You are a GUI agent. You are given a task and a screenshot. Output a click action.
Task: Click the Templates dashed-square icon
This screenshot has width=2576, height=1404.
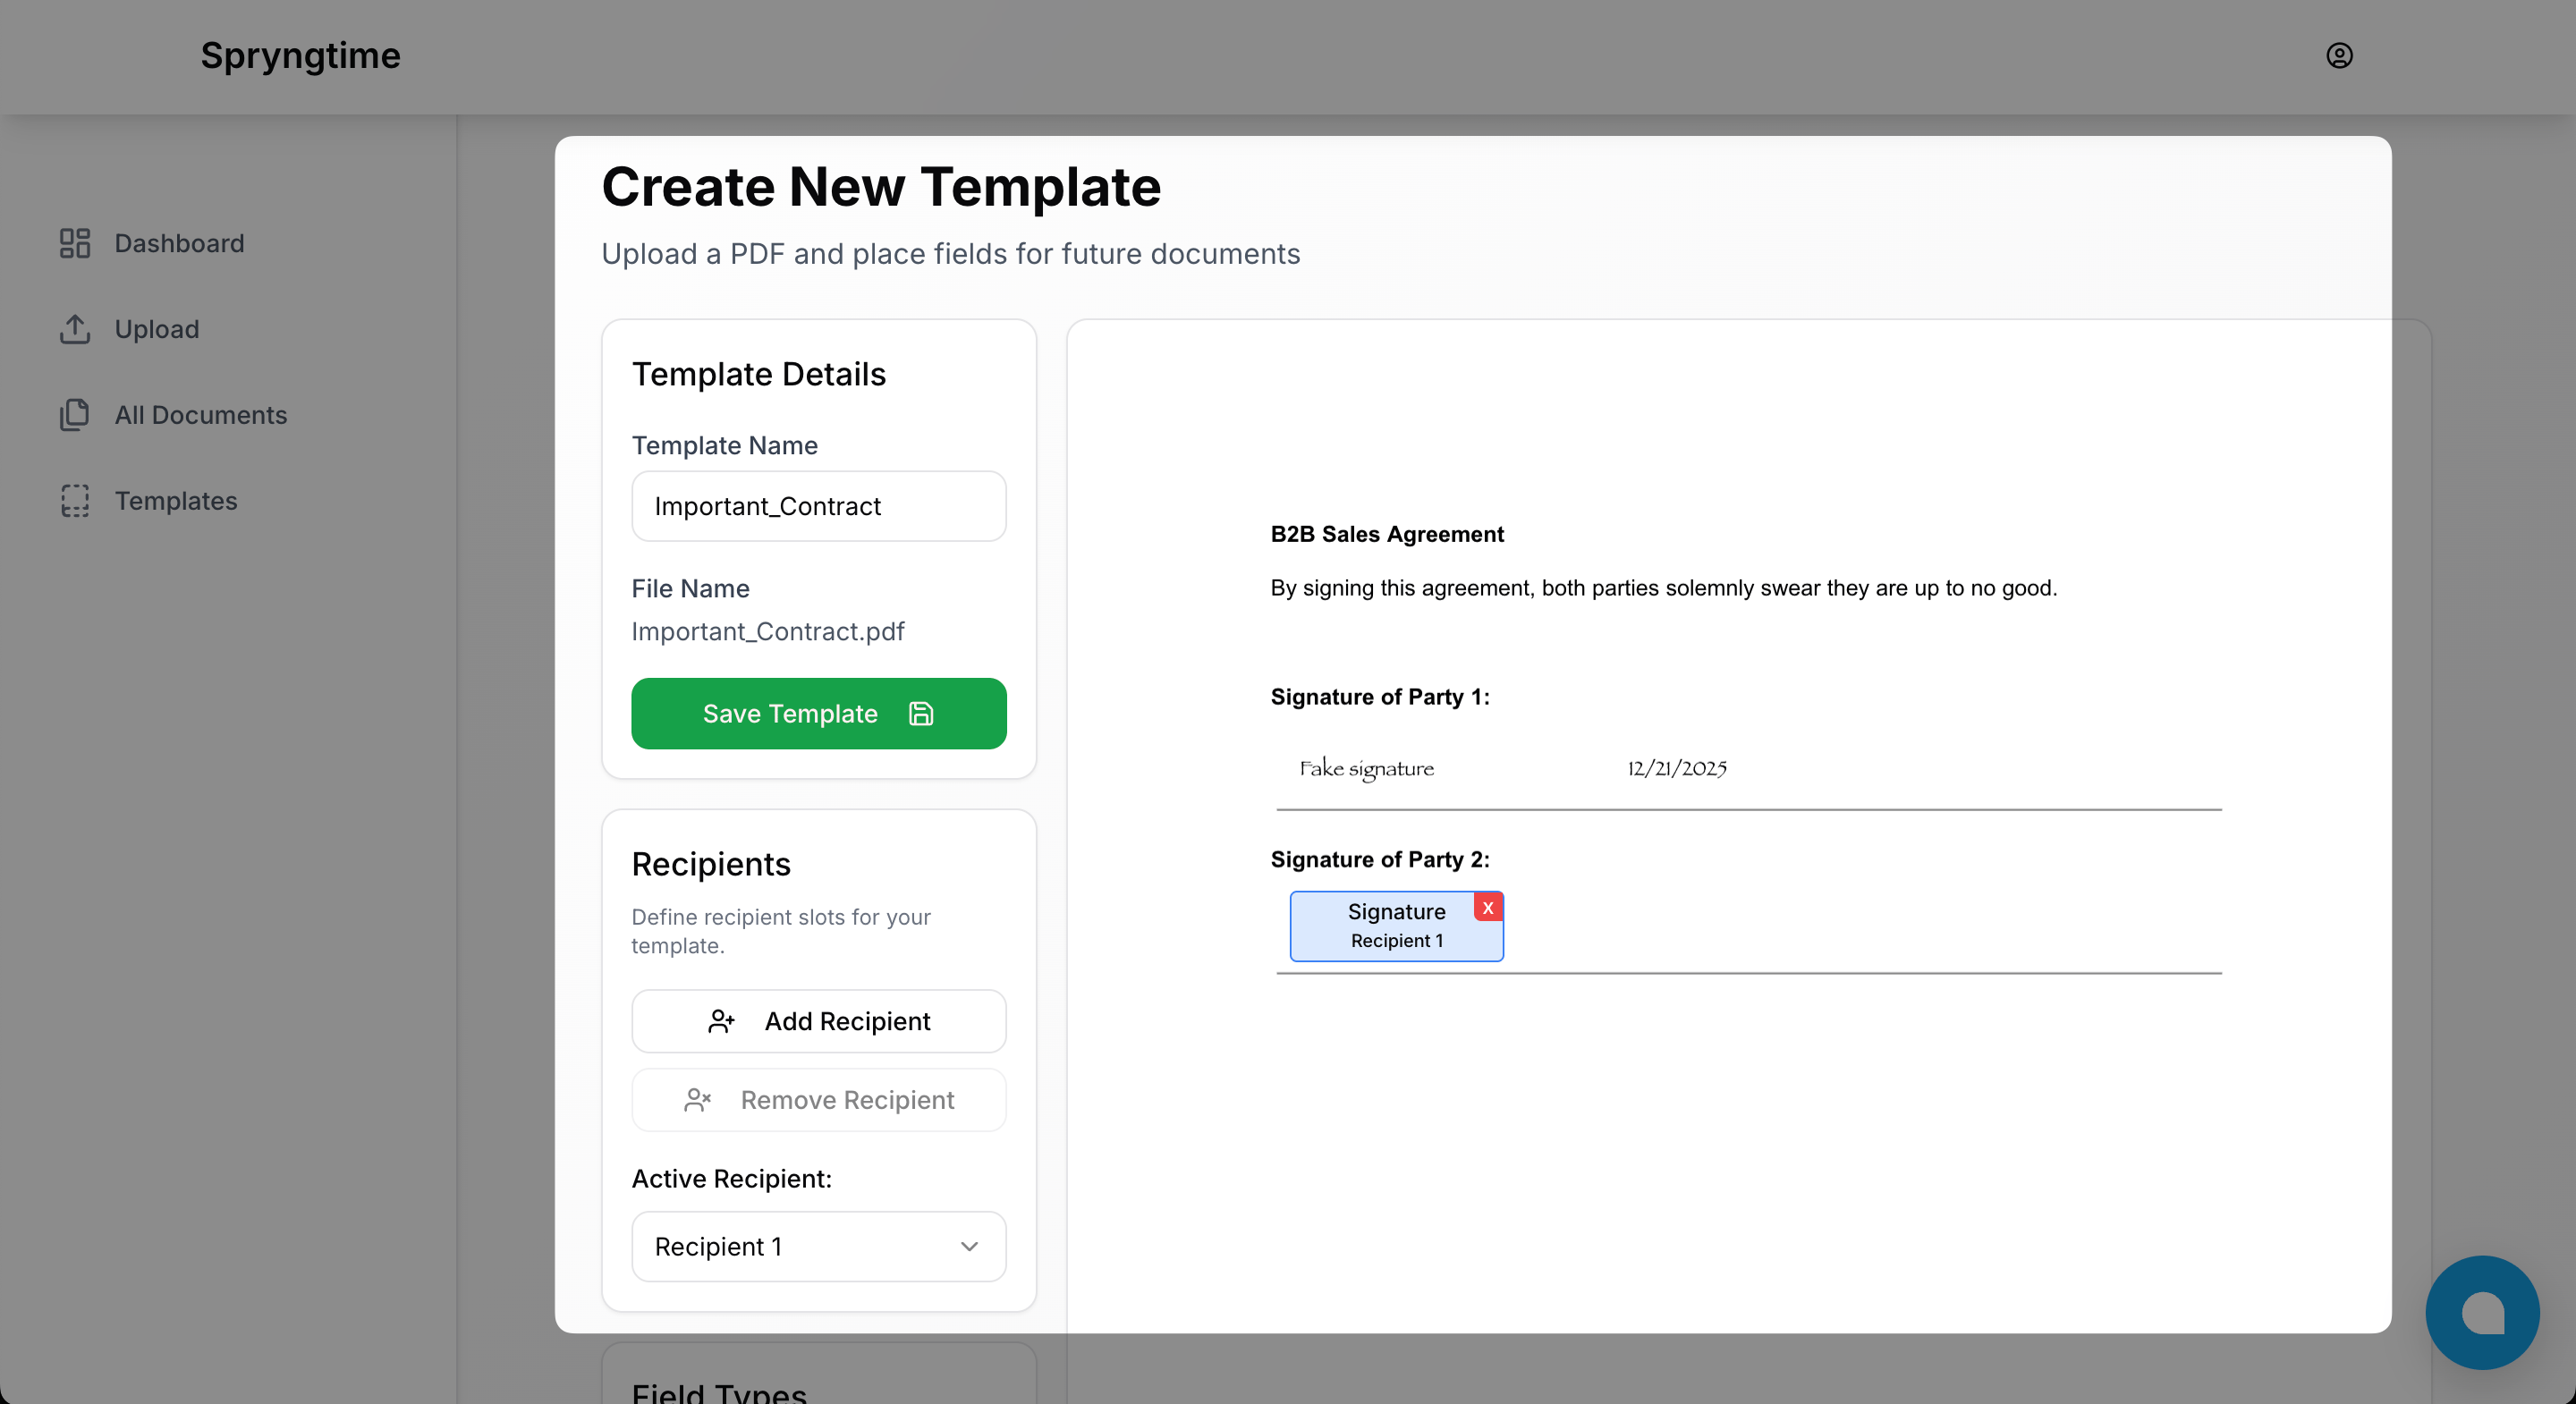pyautogui.click(x=75, y=501)
